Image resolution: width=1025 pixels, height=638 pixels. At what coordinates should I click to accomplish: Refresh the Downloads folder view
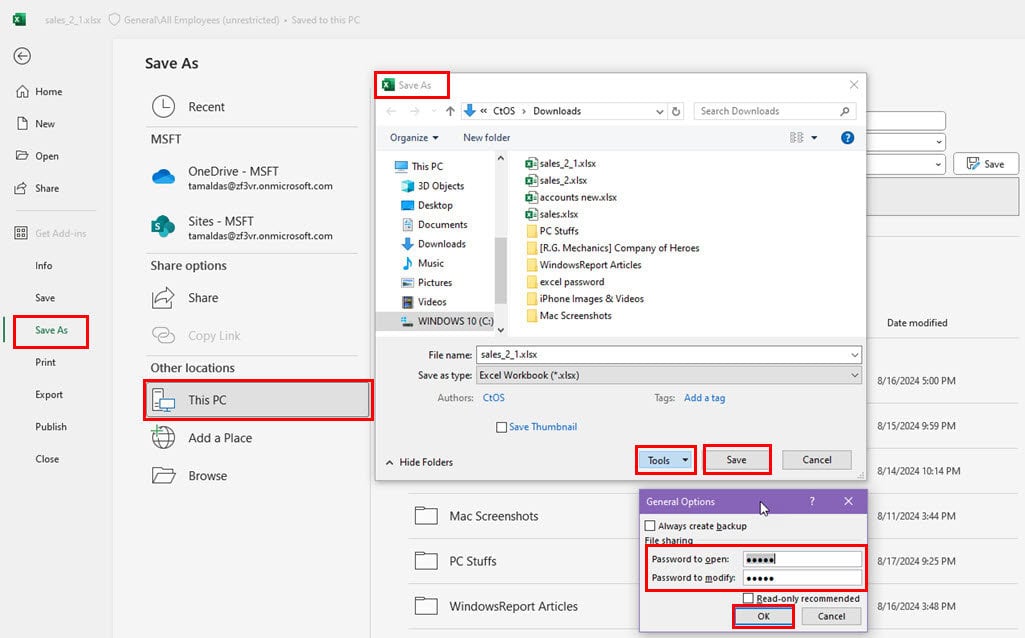(676, 111)
